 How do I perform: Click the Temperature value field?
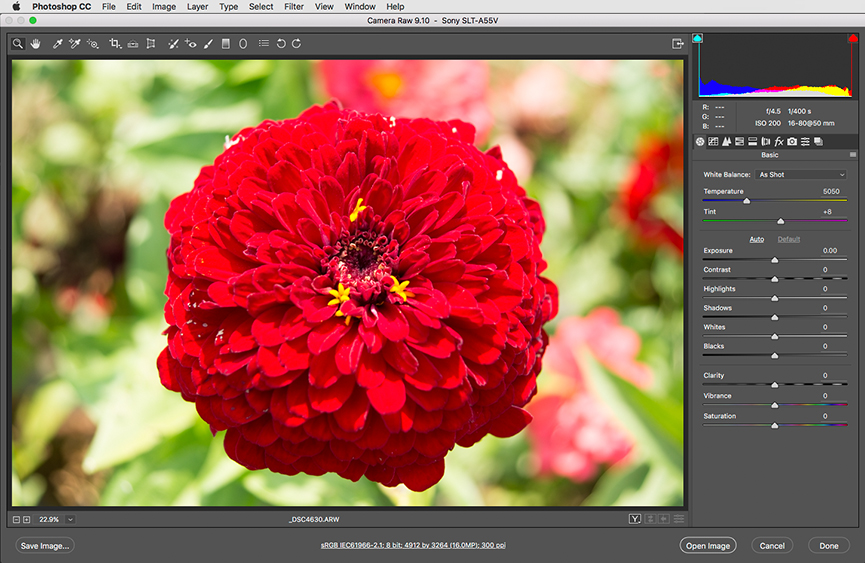[831, 191]
